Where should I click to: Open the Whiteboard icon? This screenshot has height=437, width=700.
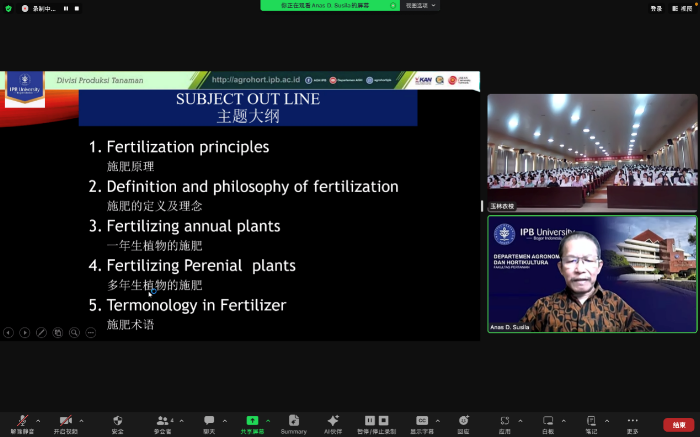[x=547, y=422]
